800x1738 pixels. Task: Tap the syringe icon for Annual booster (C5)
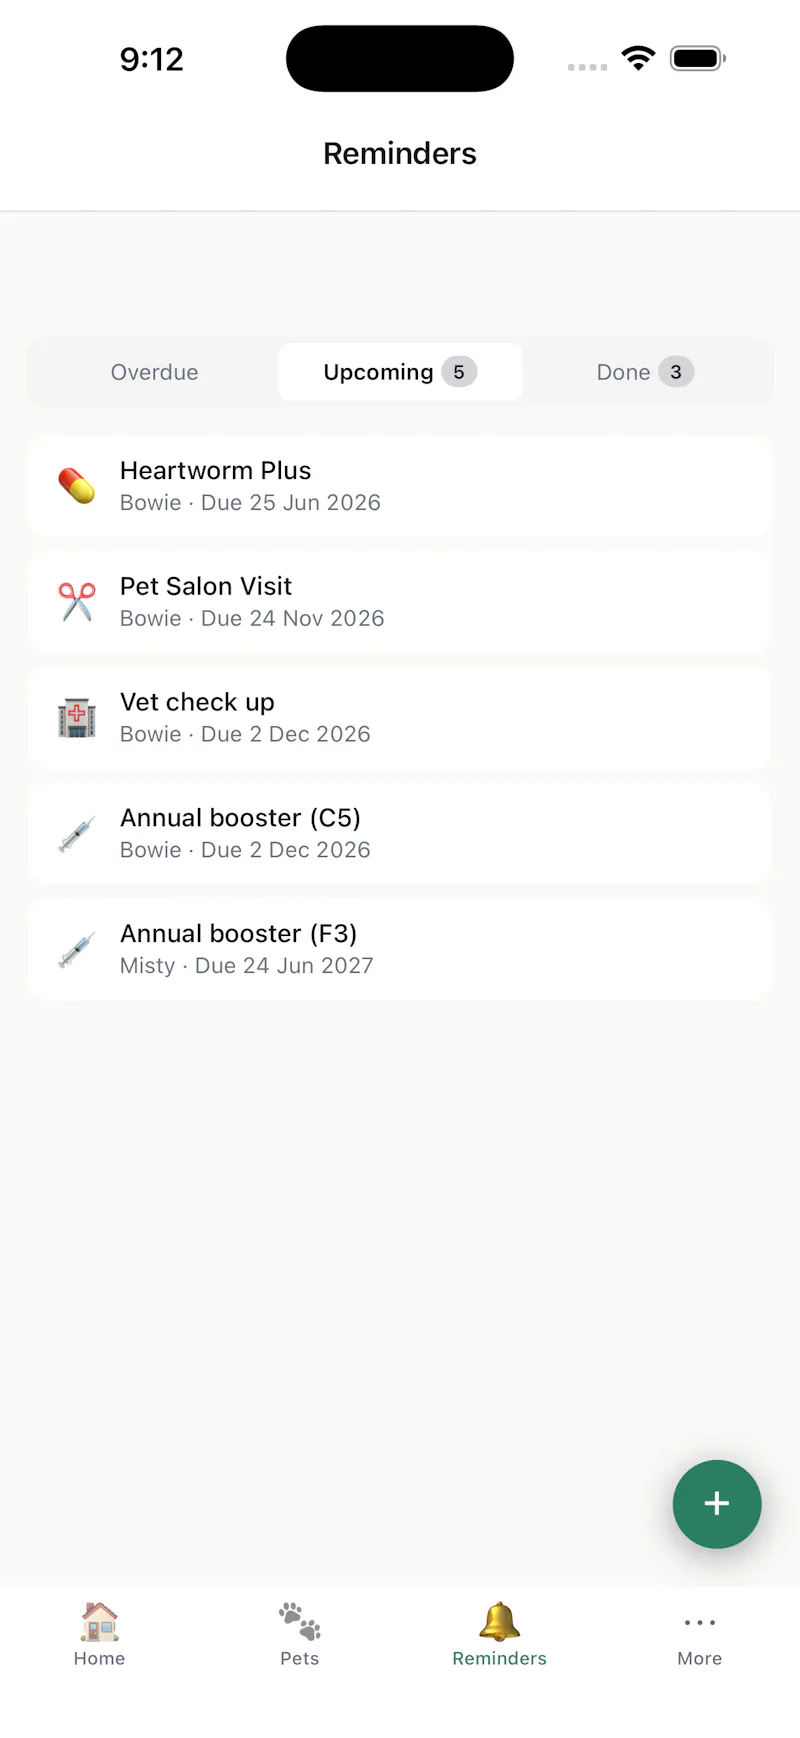tap(77, 834)
